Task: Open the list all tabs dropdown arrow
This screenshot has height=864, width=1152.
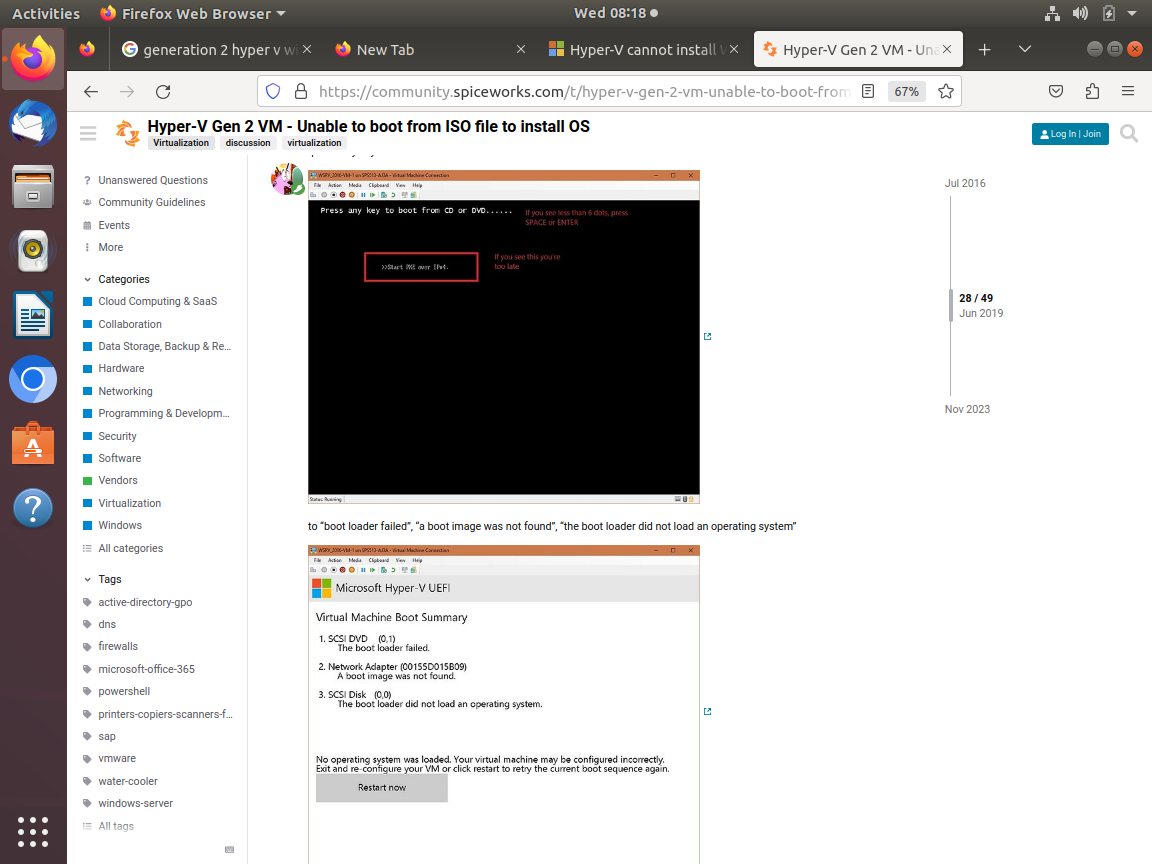Action: tap(1025, 49)
